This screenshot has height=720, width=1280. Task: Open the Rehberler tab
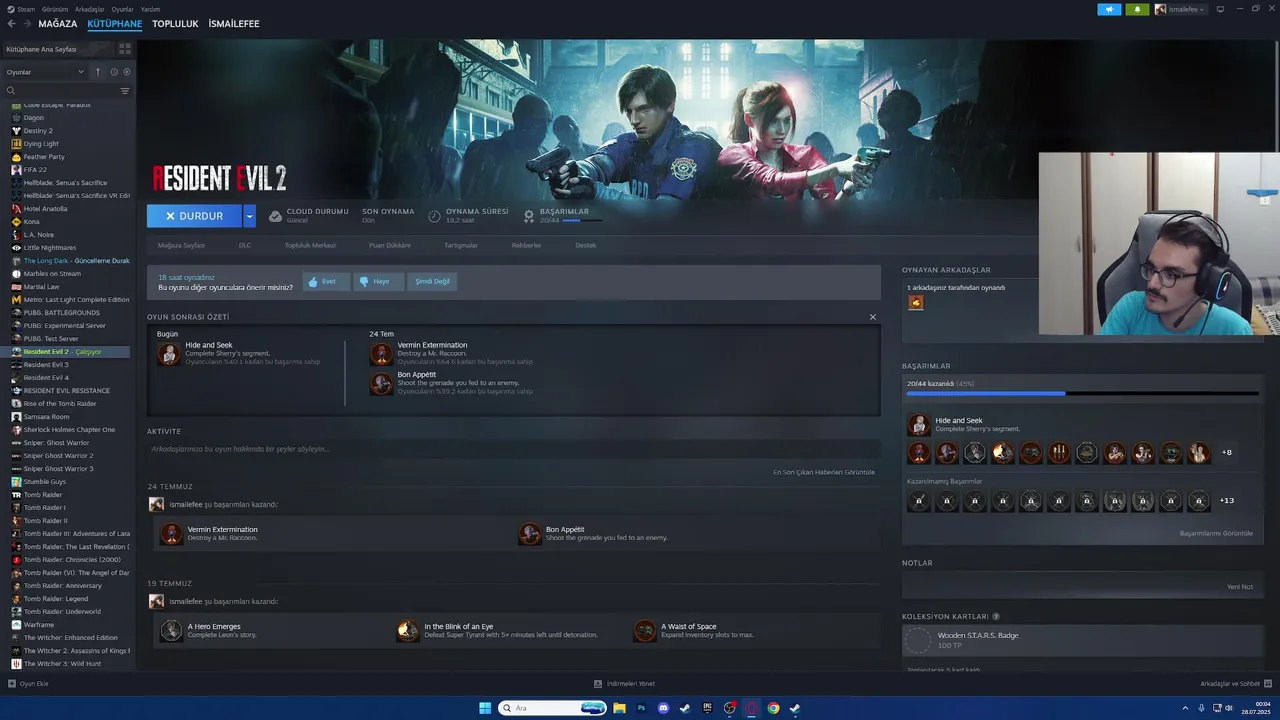pyautogui.click(x=526, y=245)
